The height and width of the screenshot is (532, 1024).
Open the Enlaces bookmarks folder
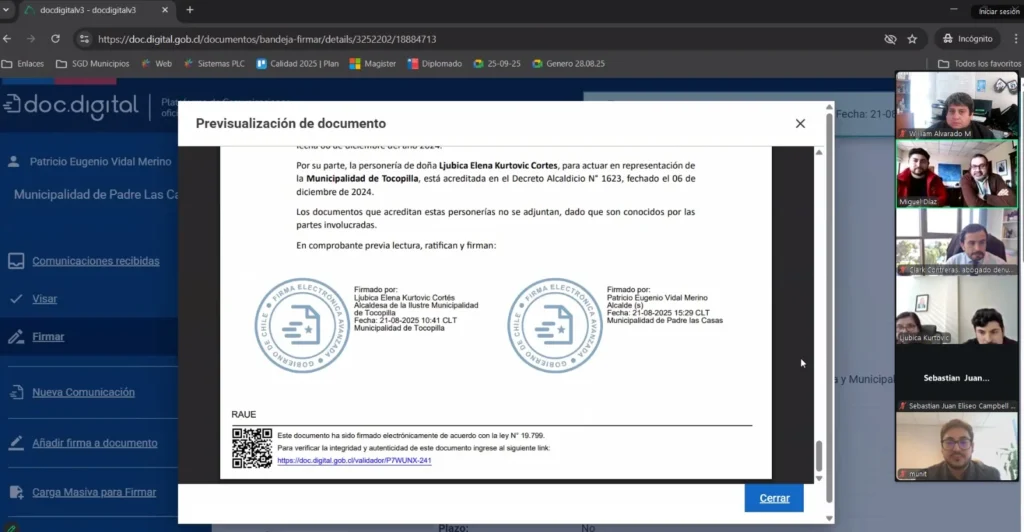23,63
